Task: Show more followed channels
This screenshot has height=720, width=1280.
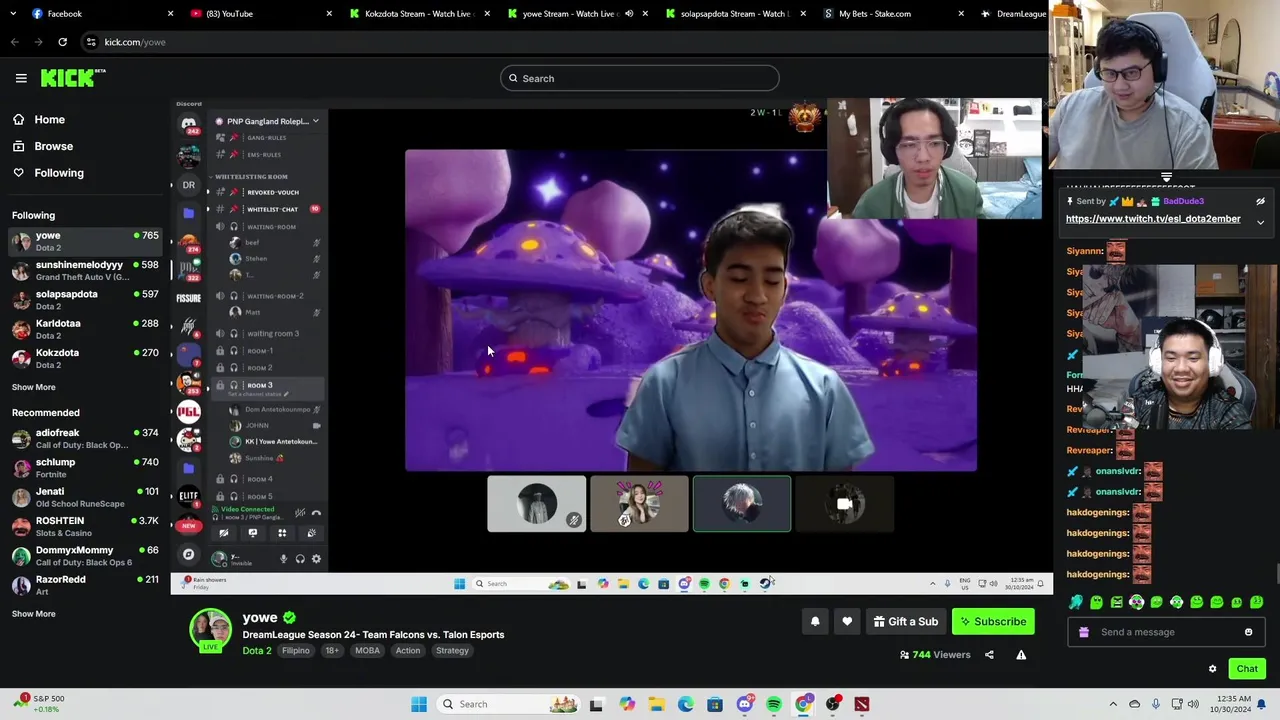Action: [34, 387]
